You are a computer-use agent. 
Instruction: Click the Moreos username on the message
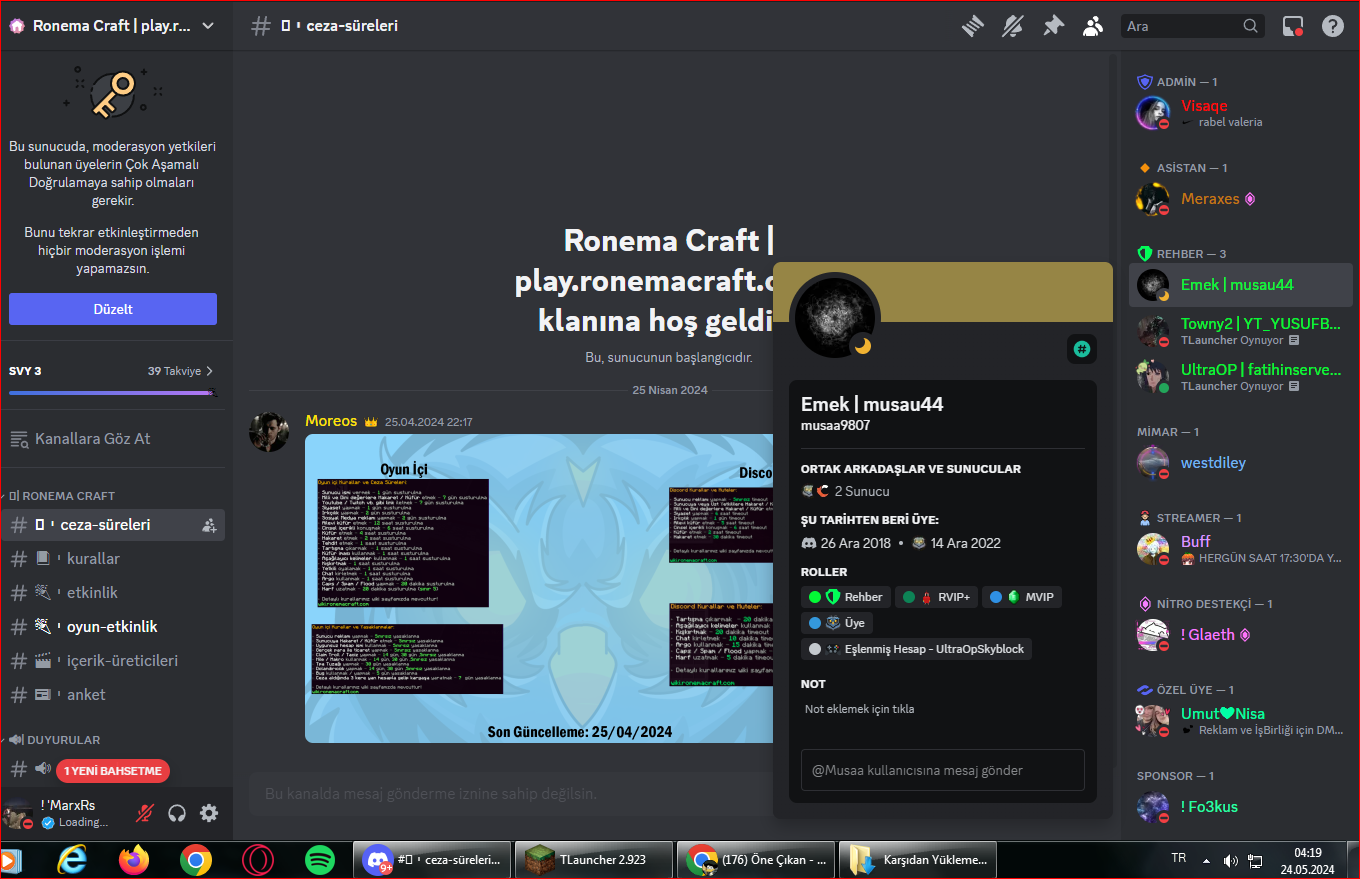[331, 421]
